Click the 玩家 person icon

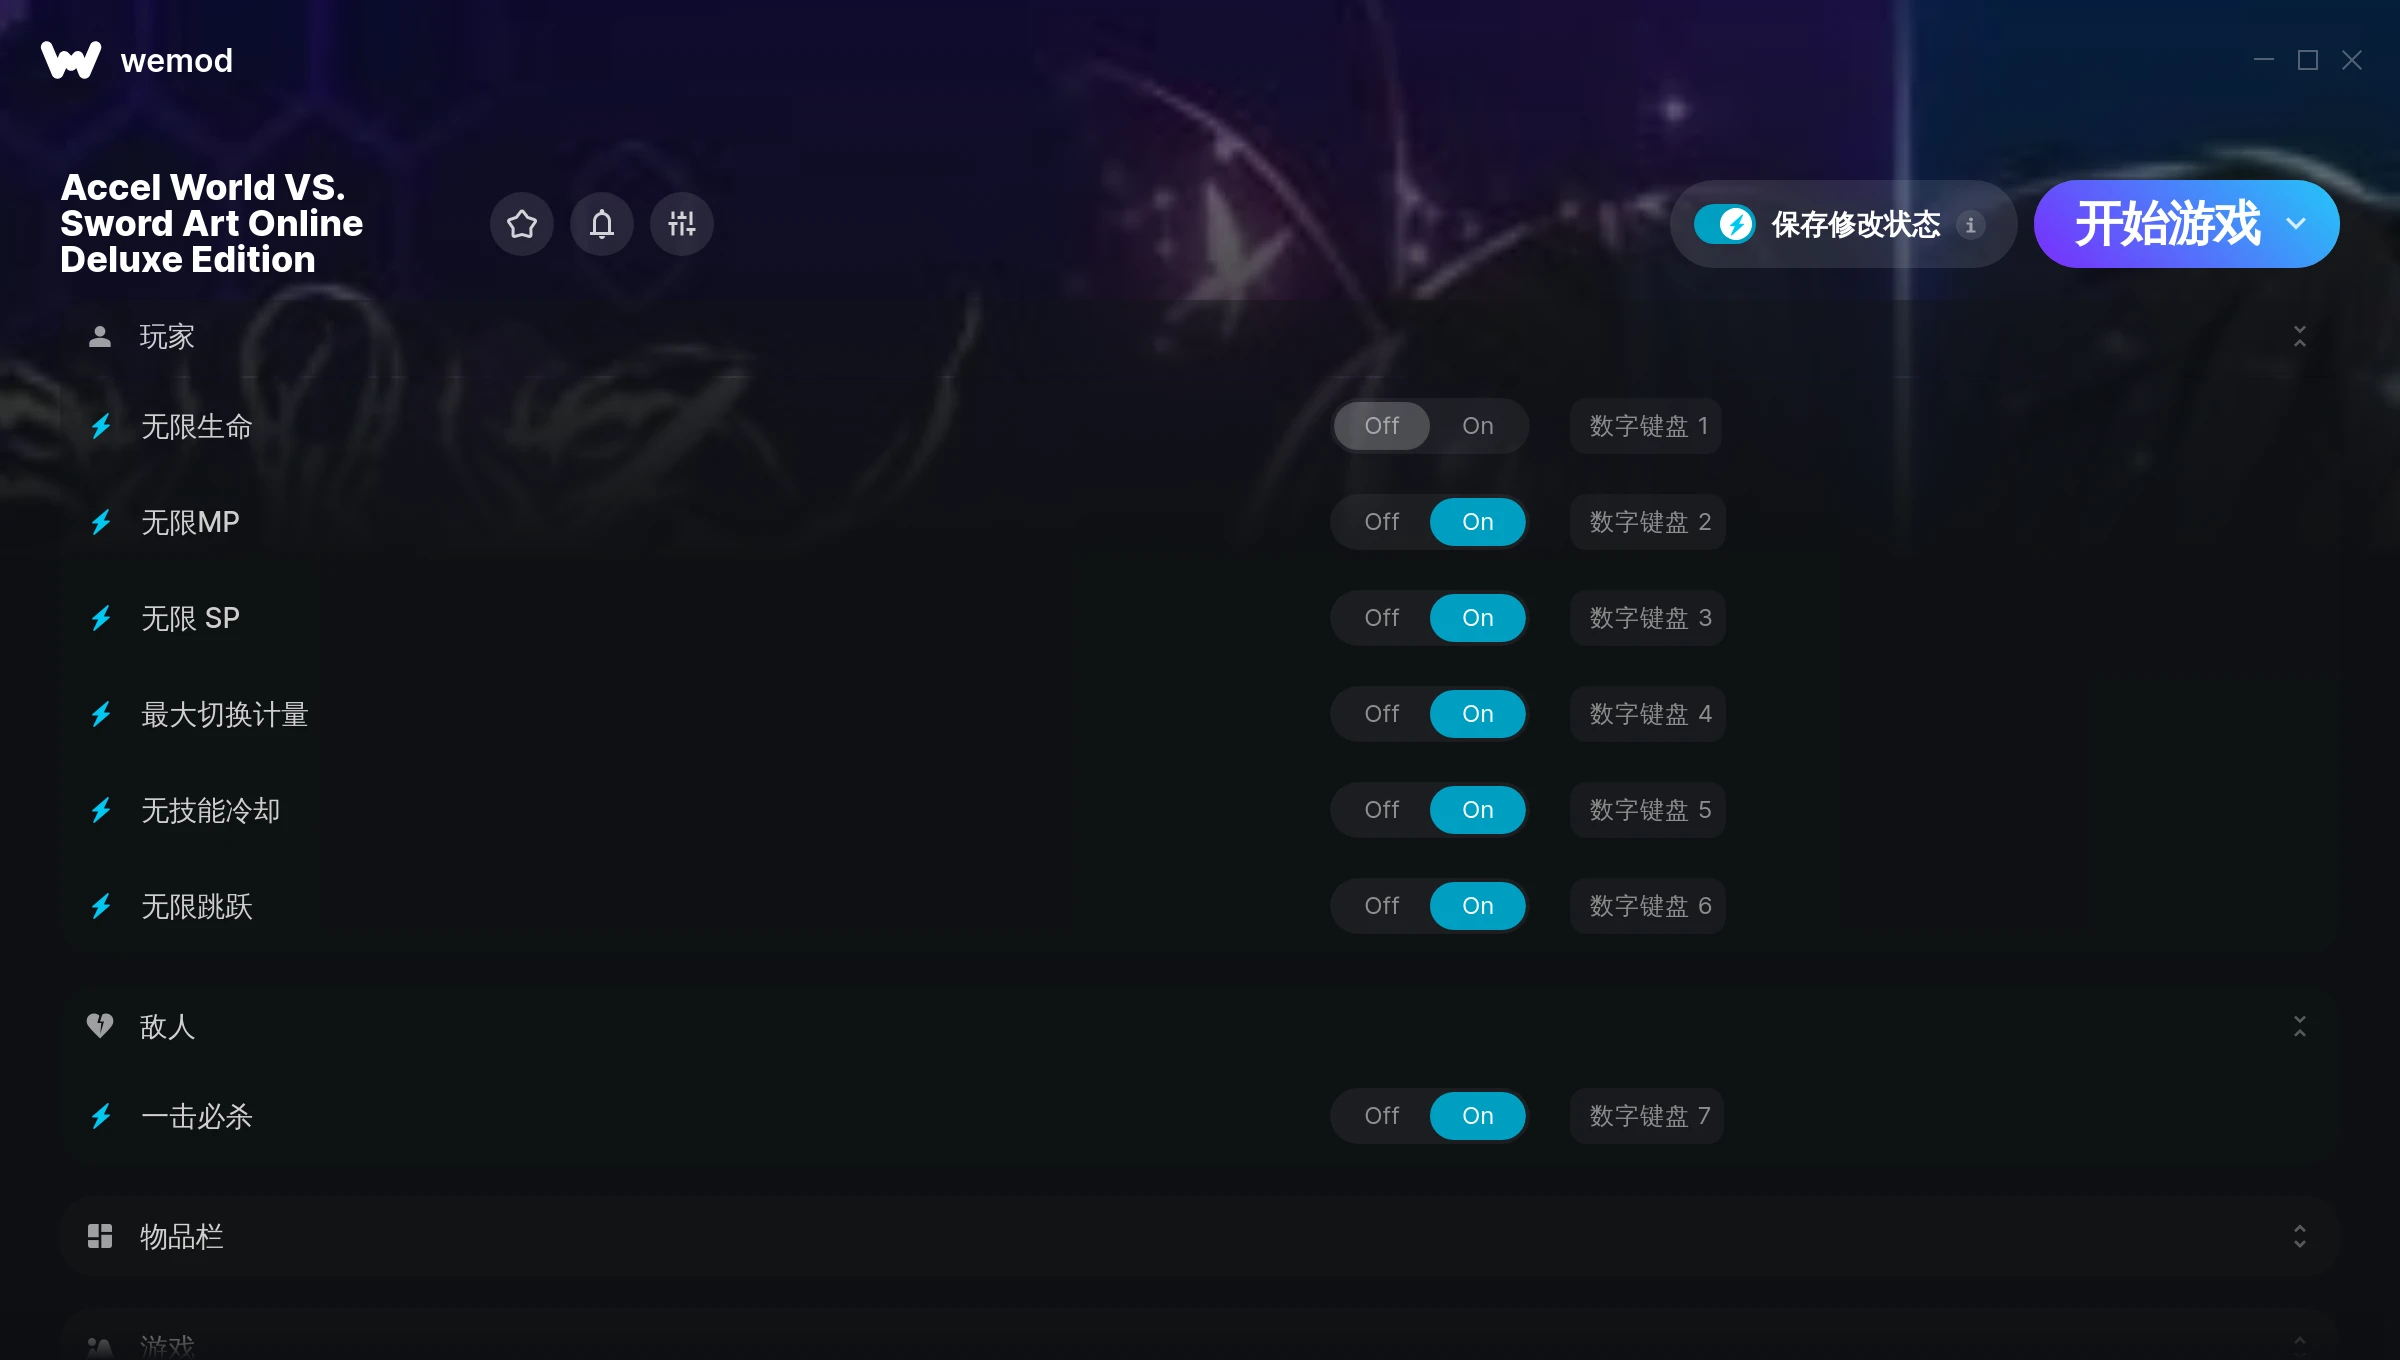[x=100, y=336]
